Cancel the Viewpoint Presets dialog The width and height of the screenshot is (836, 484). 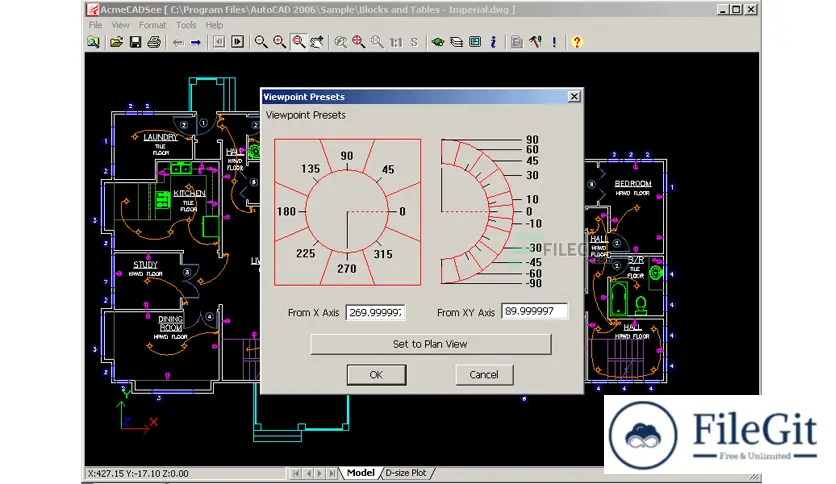484,375
